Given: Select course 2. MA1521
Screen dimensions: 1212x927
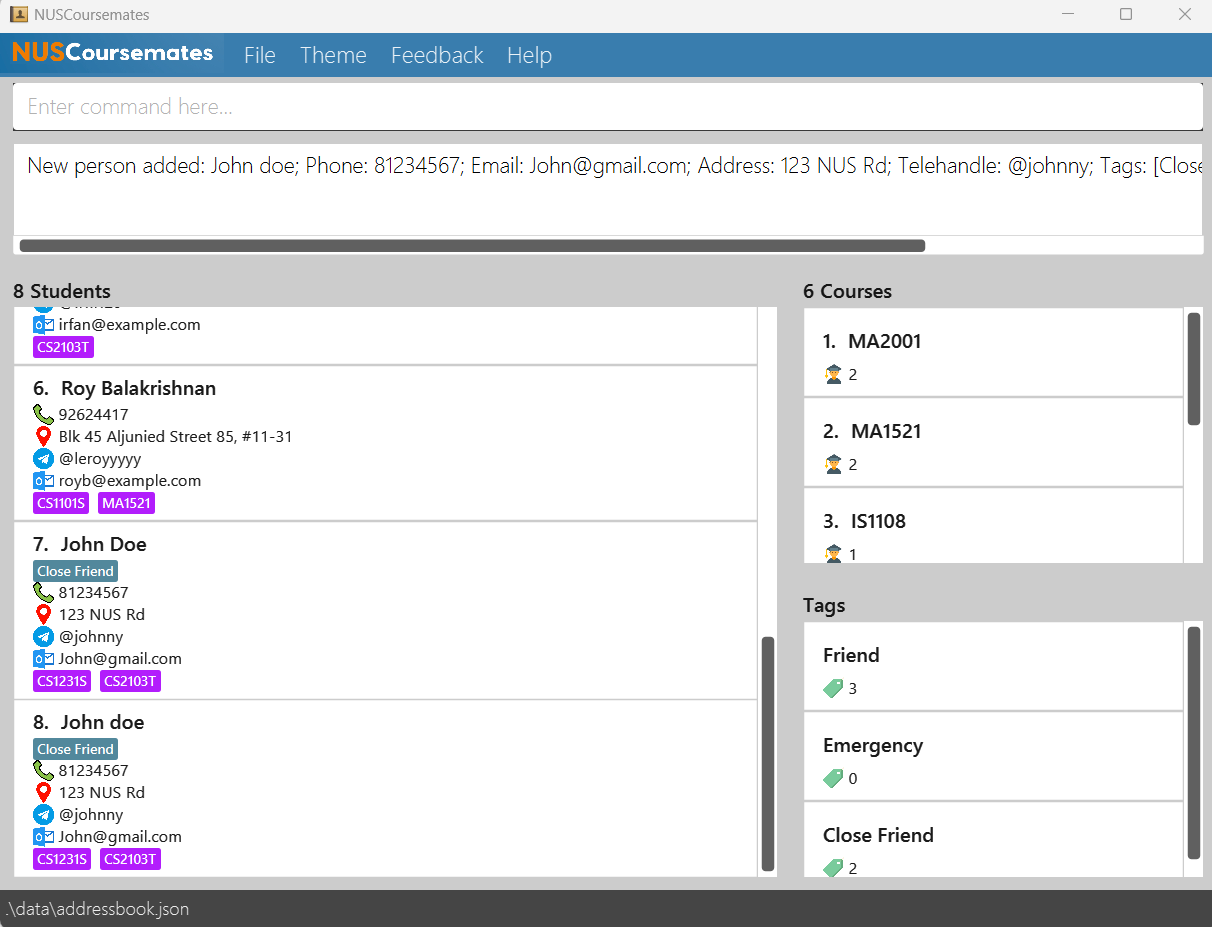Looking at the screenshot, I should click(x=872, y=431).
